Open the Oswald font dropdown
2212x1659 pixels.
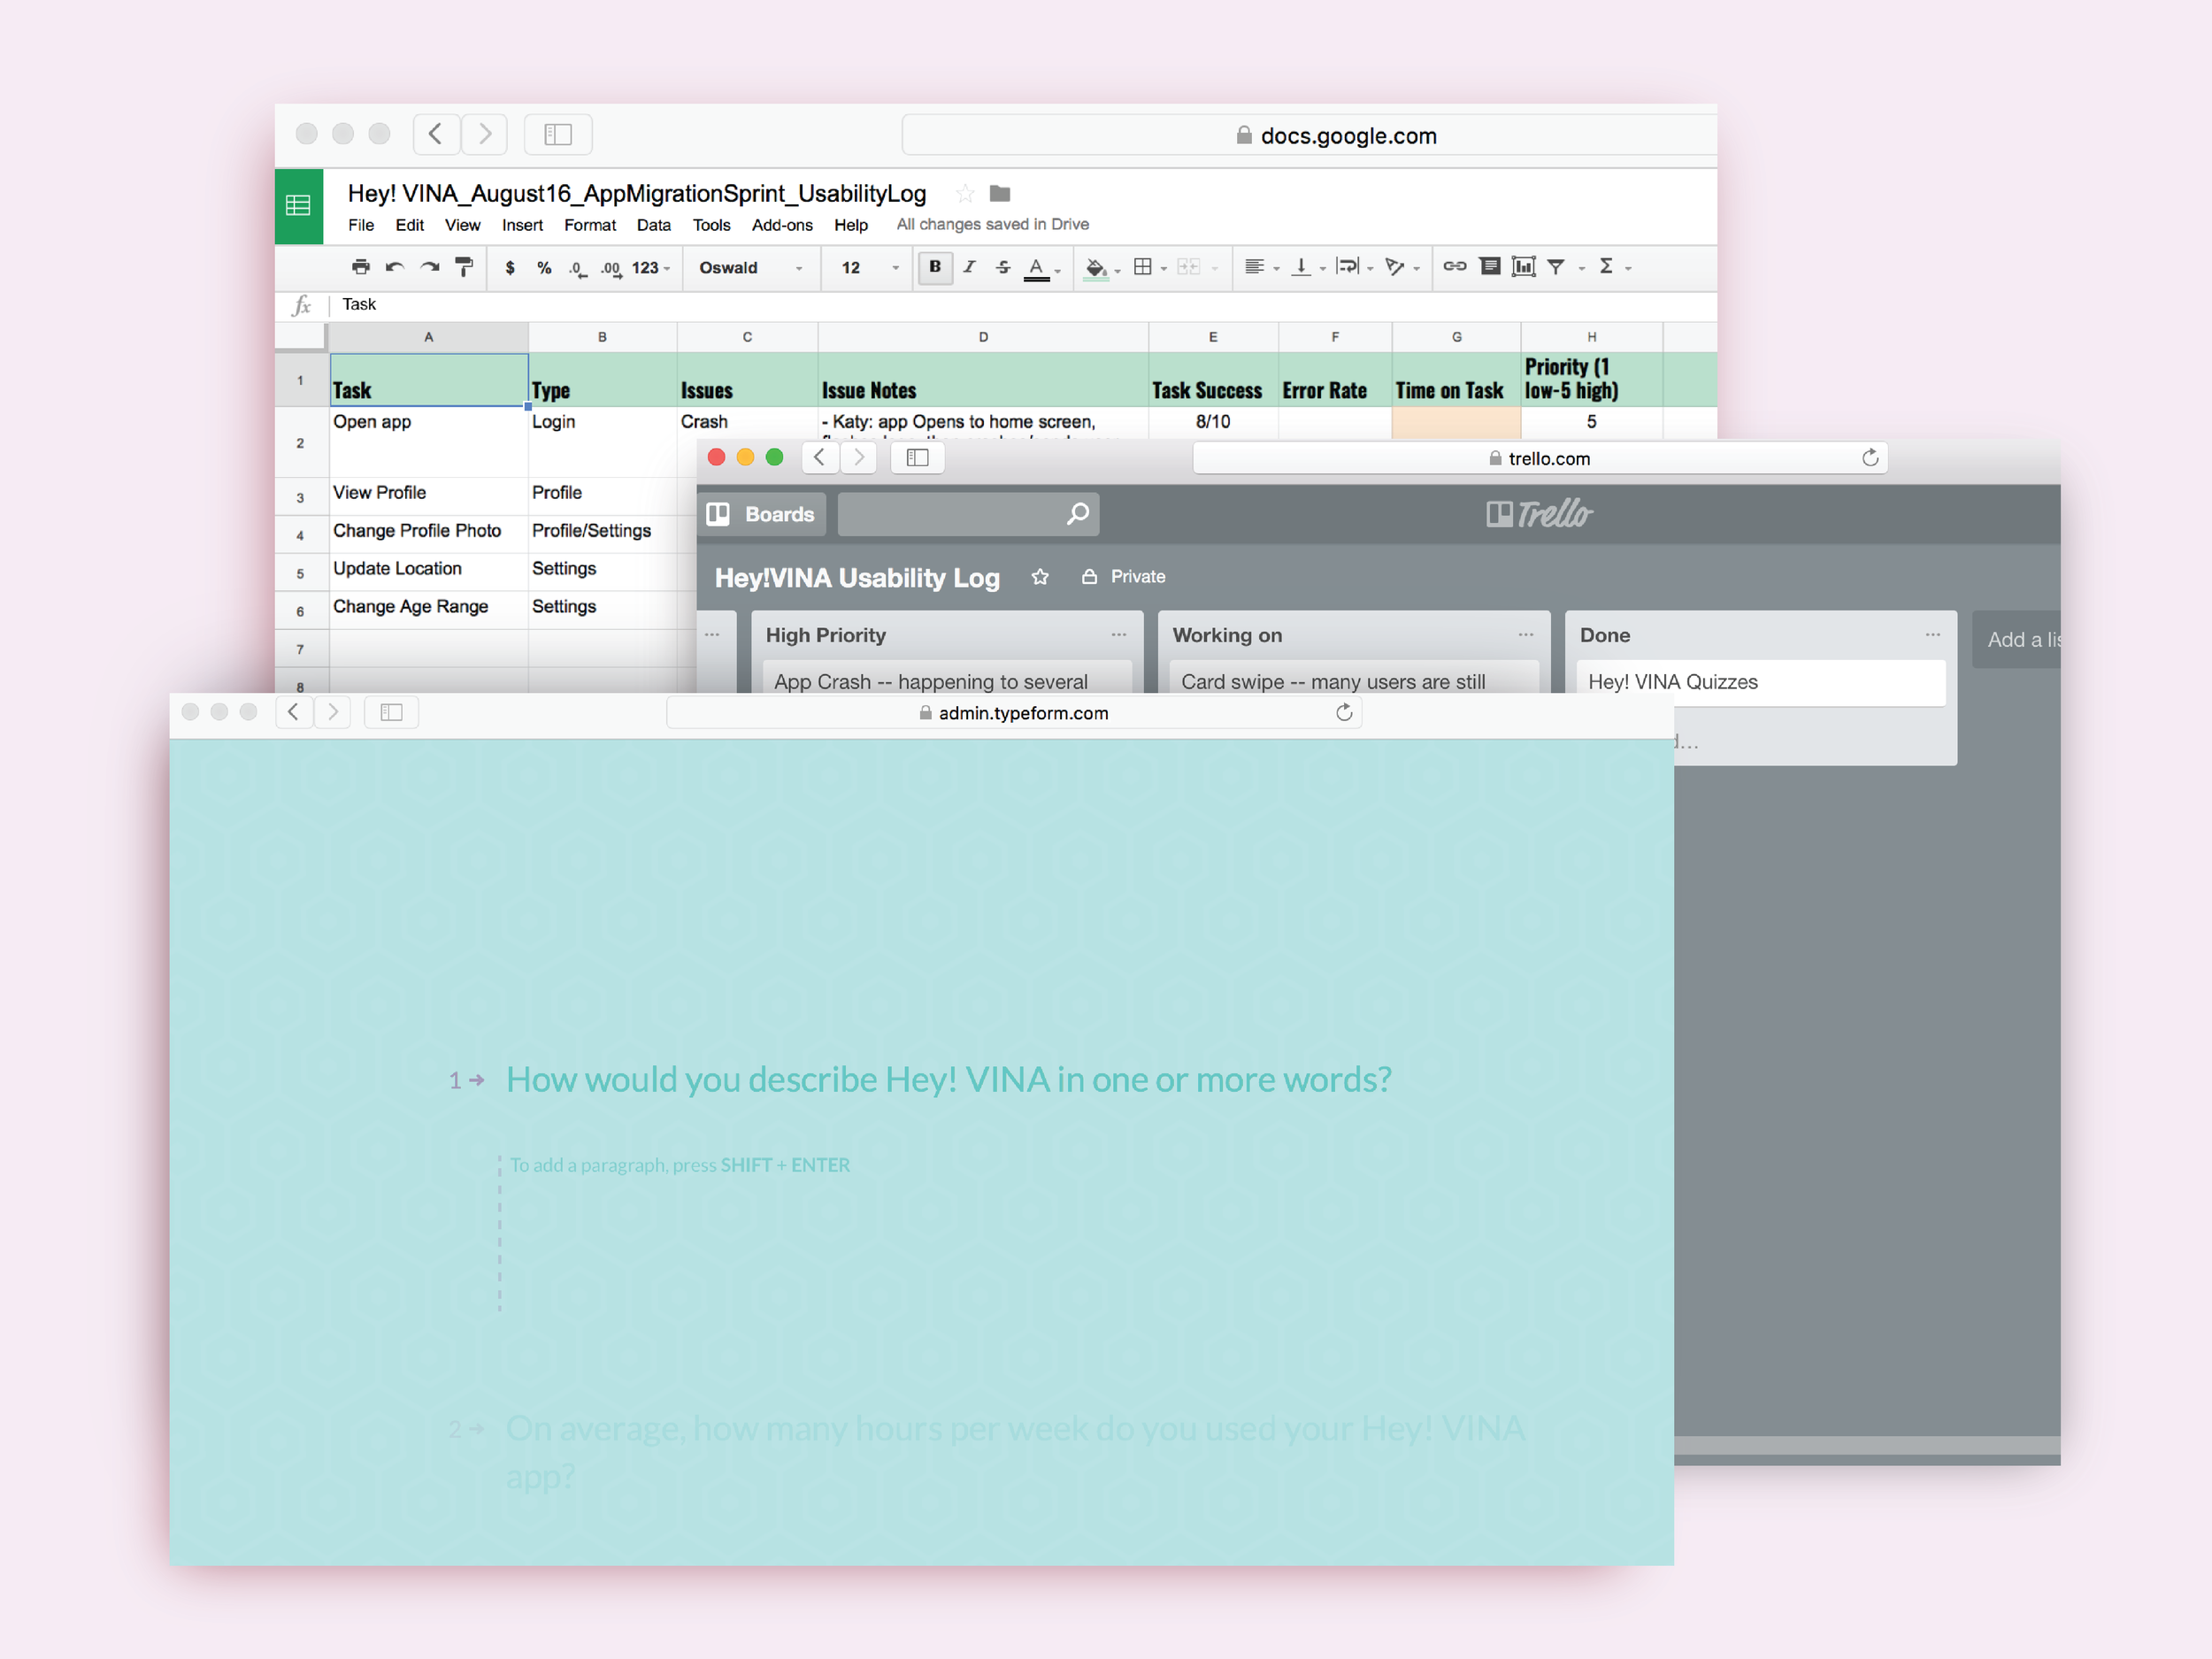[751, 268]
